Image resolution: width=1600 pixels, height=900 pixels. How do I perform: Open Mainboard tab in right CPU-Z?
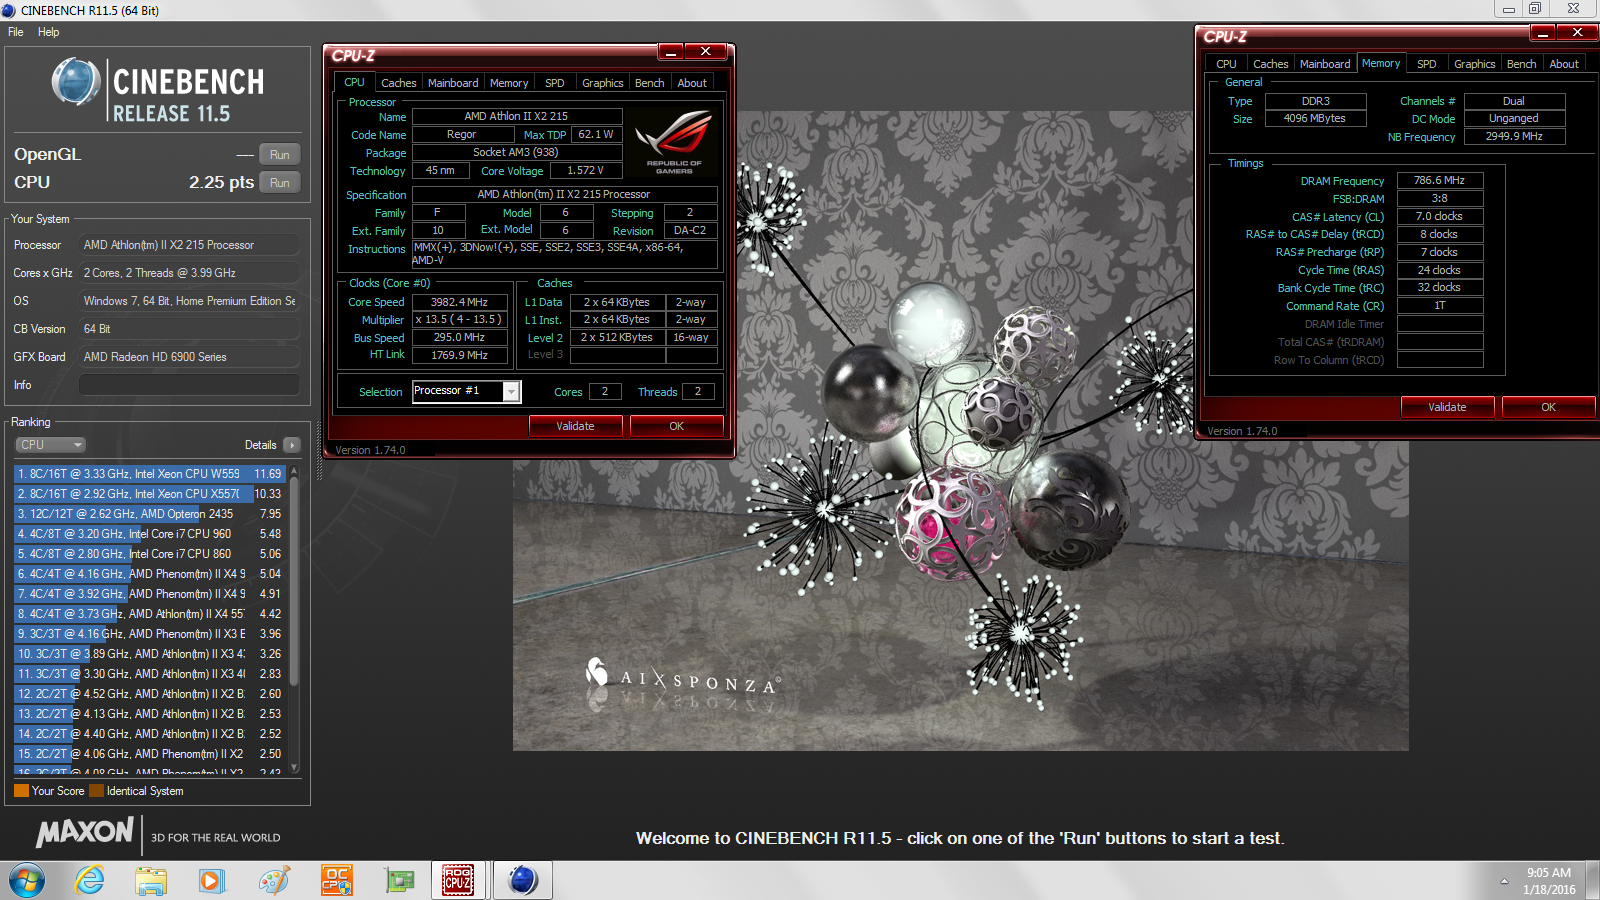1325,64
